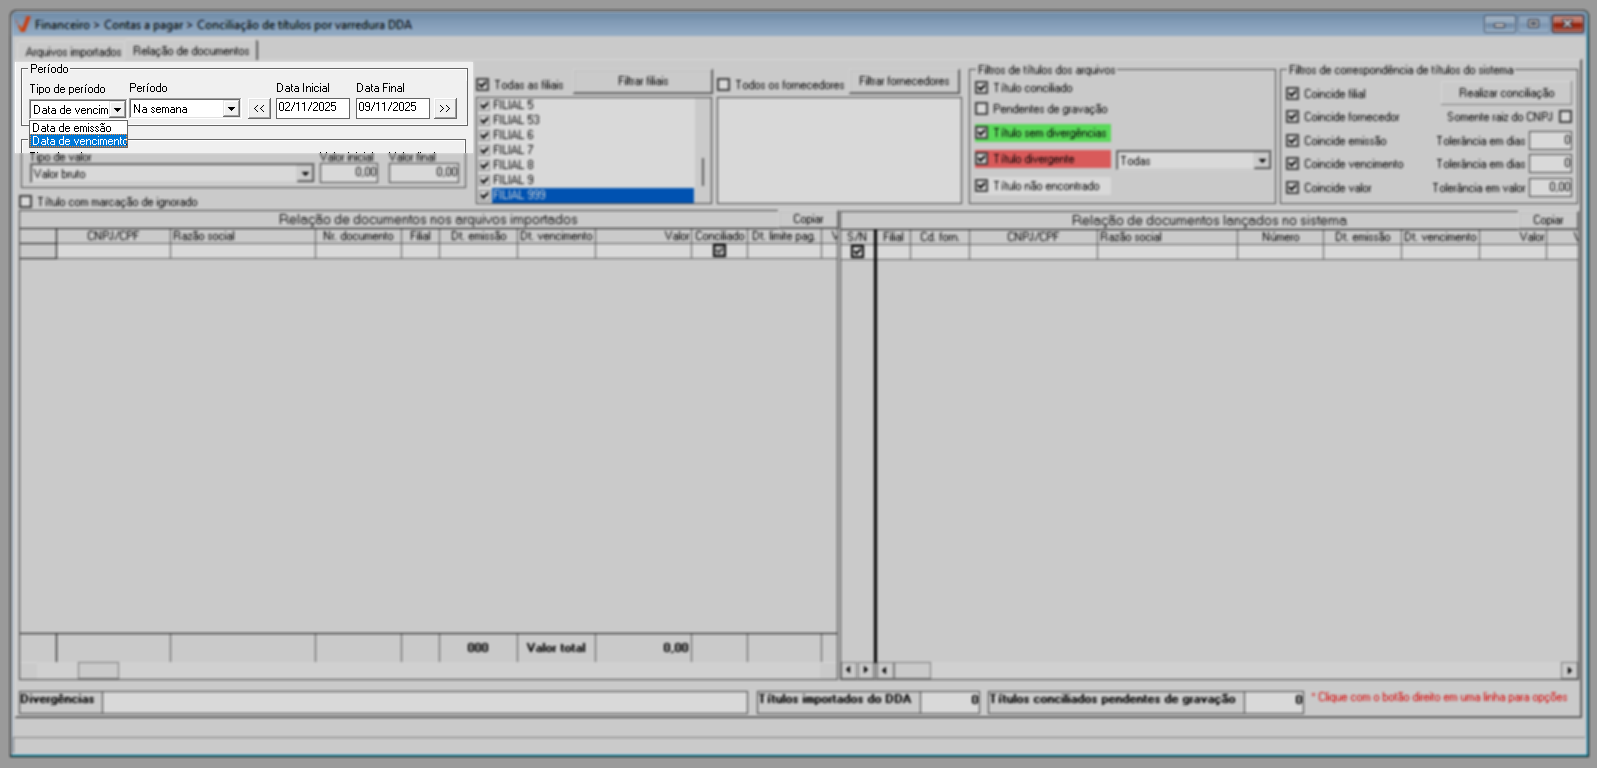Click the Número column header

coord(1280,237)
